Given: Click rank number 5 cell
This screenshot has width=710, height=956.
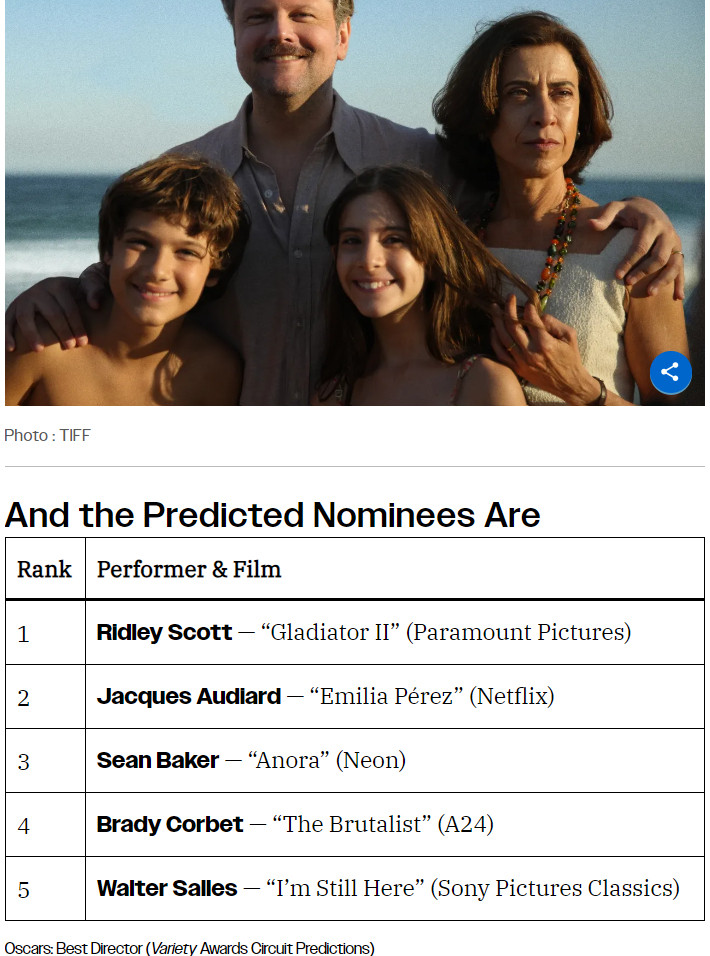Looking at the screenshot, I should tap(45, 889).
